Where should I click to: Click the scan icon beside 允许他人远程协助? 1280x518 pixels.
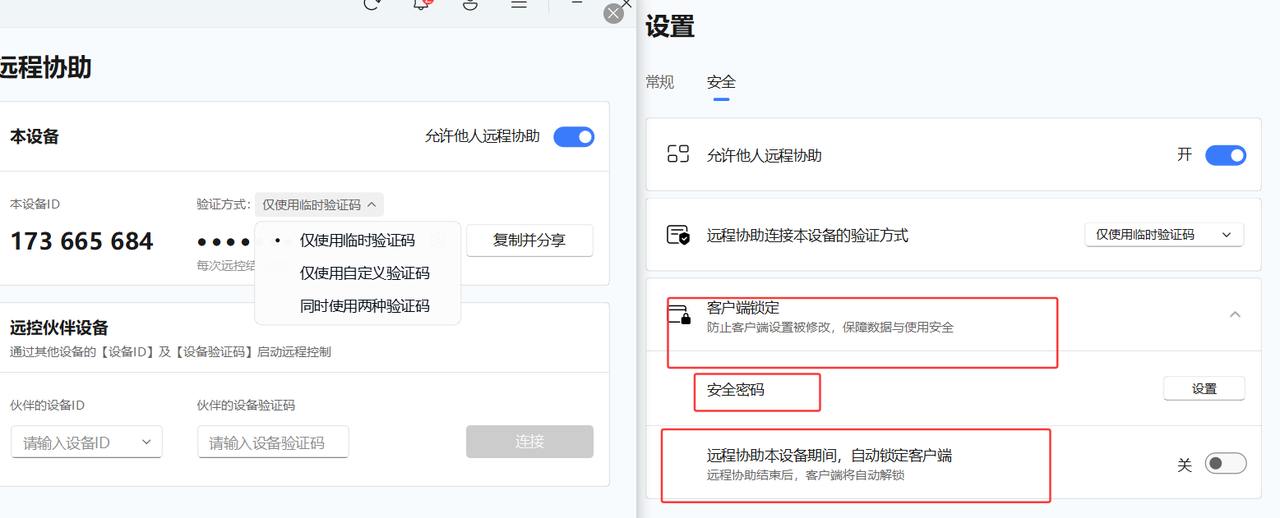tap(678, 155)
